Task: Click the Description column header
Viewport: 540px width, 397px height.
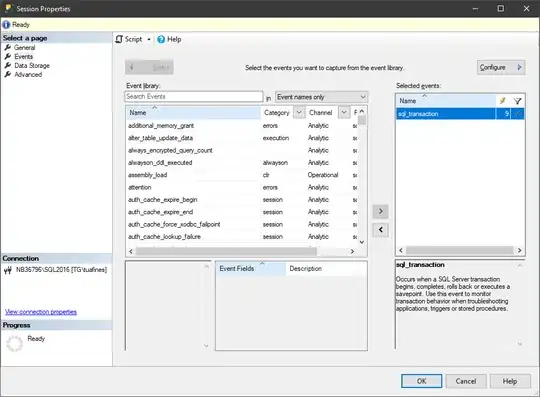Action: (x=326, y=269)
